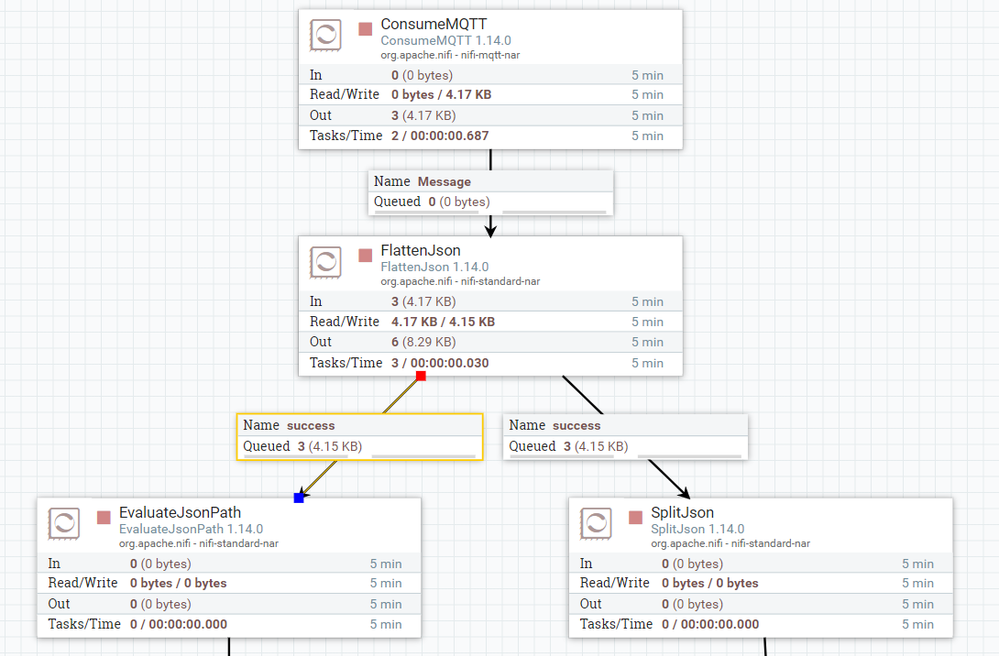Click EvaluateJsonPath Read/Write 0 bytes / 0 bytes

pyautogui.click(x=178, y=583)
